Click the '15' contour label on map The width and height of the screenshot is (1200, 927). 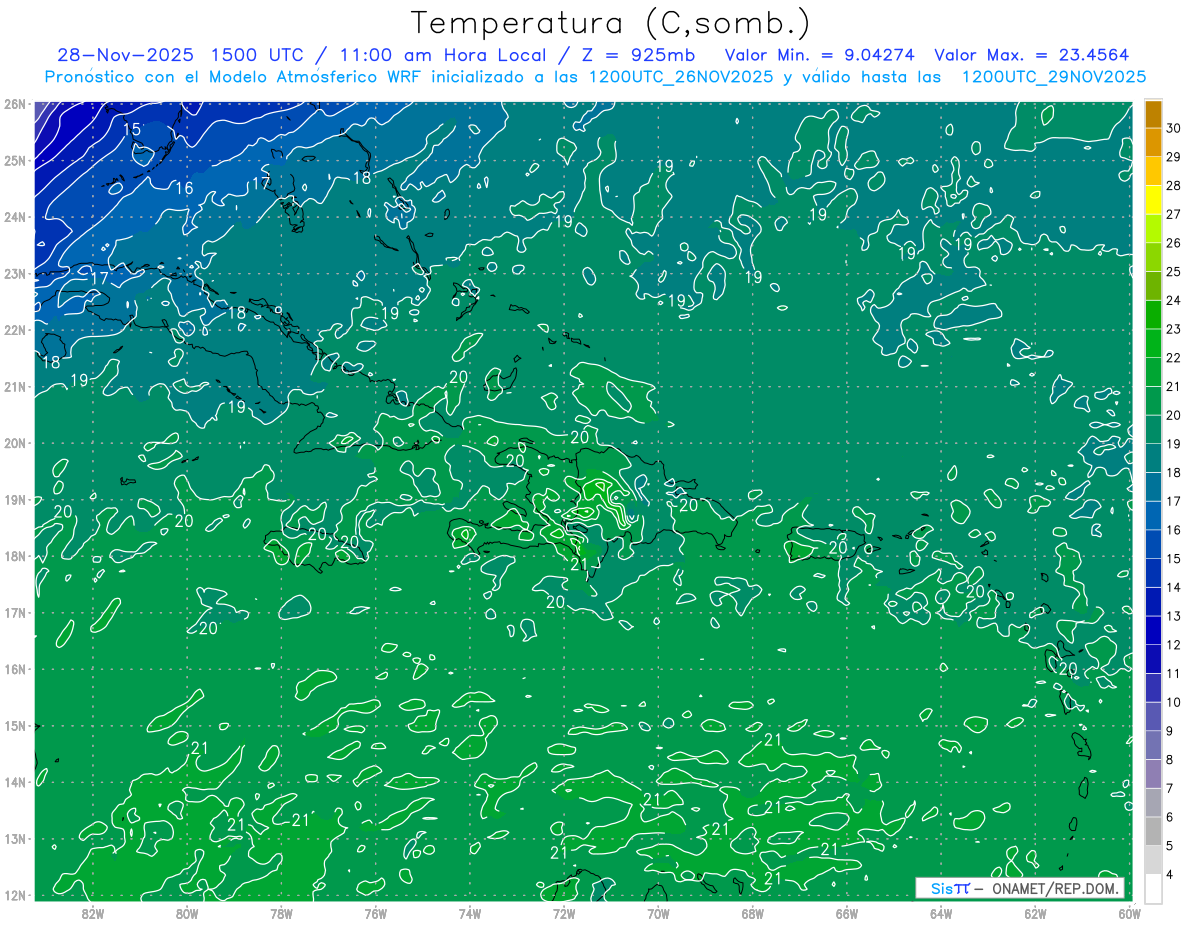[x=132, y=129]
